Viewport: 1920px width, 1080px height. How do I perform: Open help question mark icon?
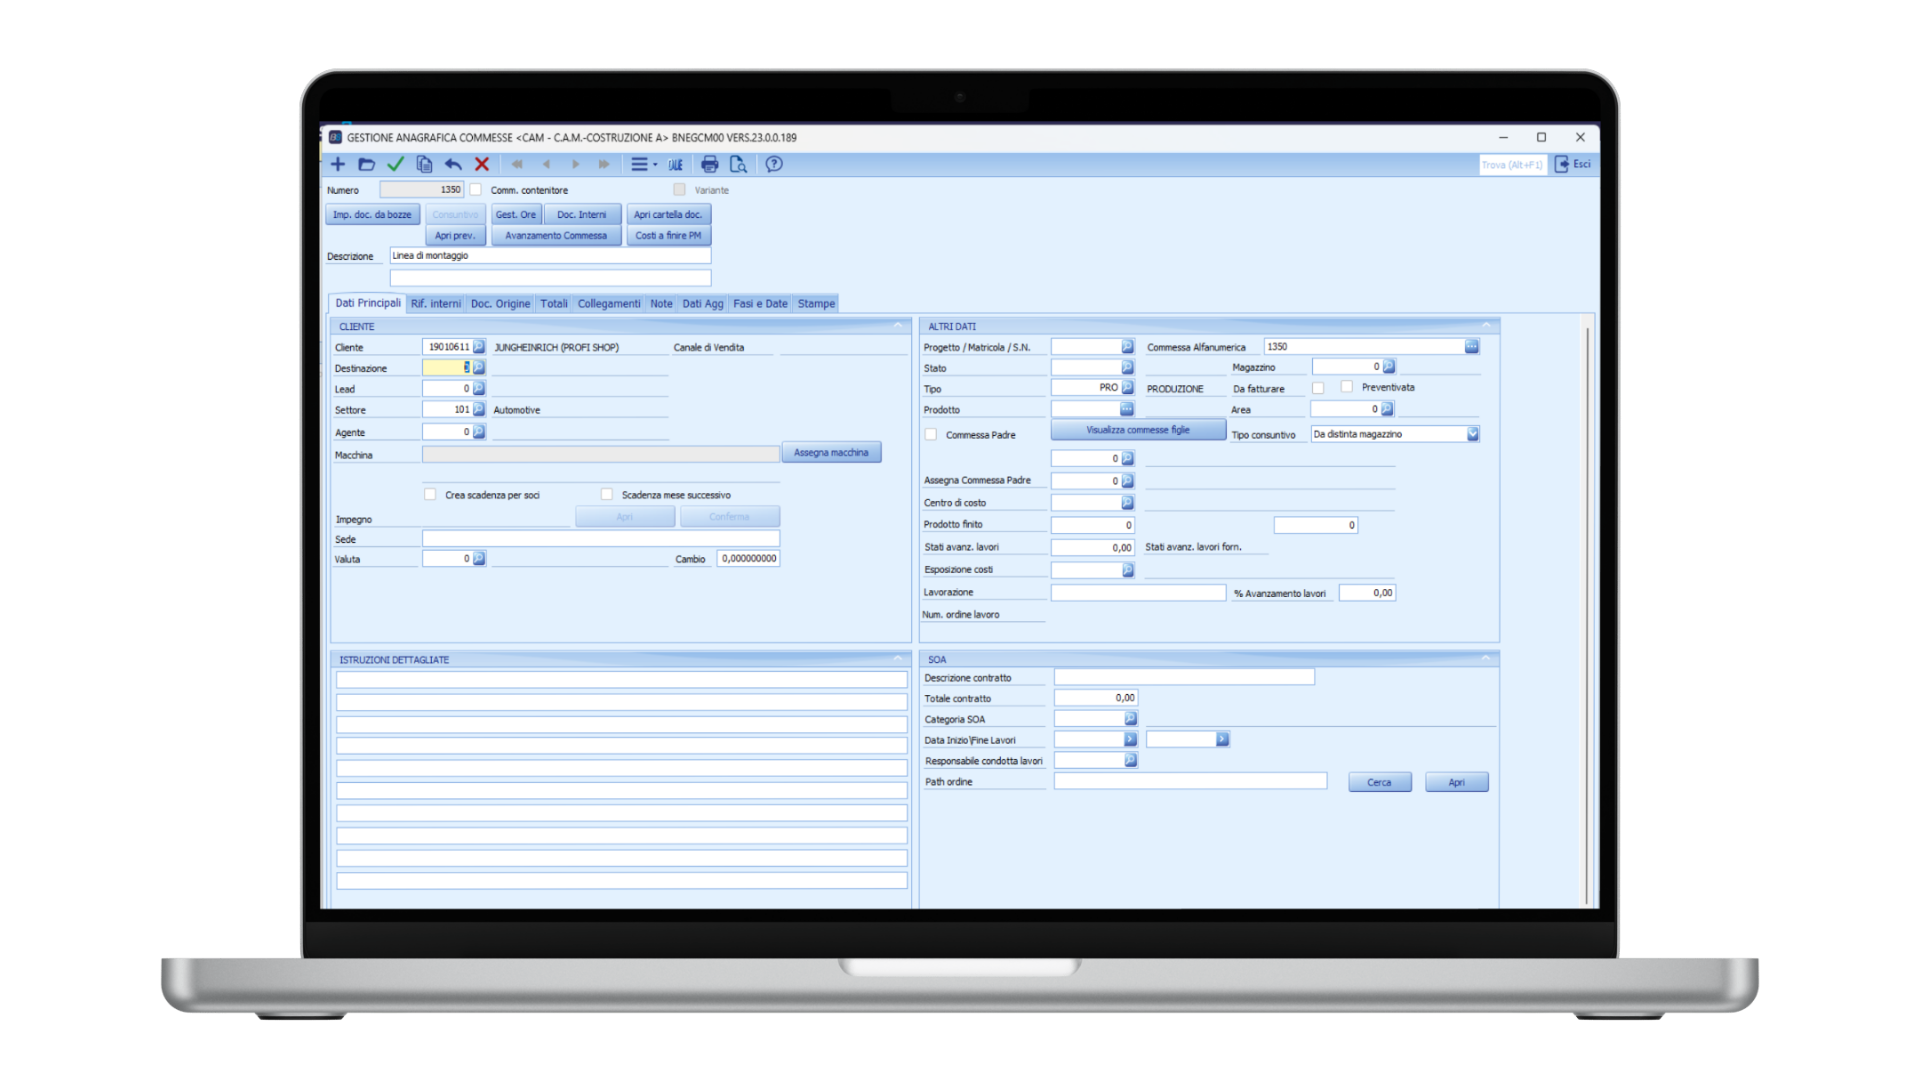coord(774,164)
